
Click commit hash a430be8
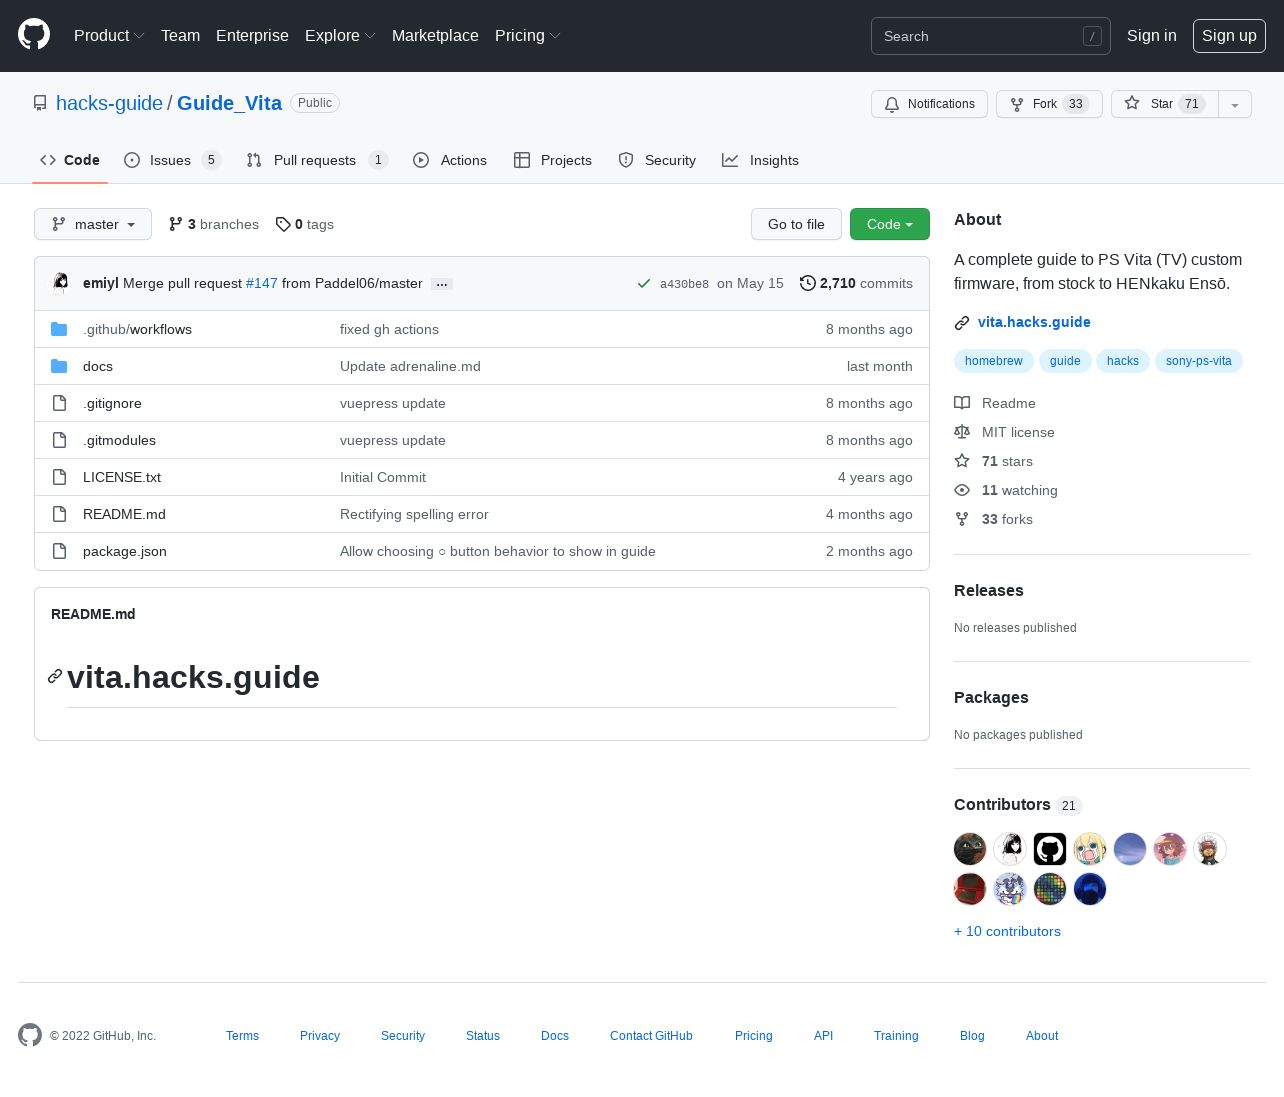click(684, 284)
